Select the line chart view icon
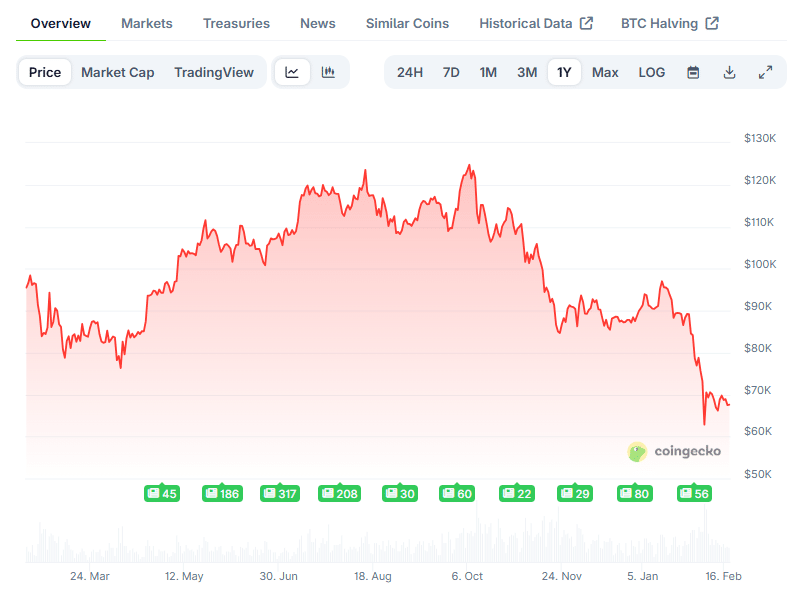804x594 pixels. click(291, 71)
